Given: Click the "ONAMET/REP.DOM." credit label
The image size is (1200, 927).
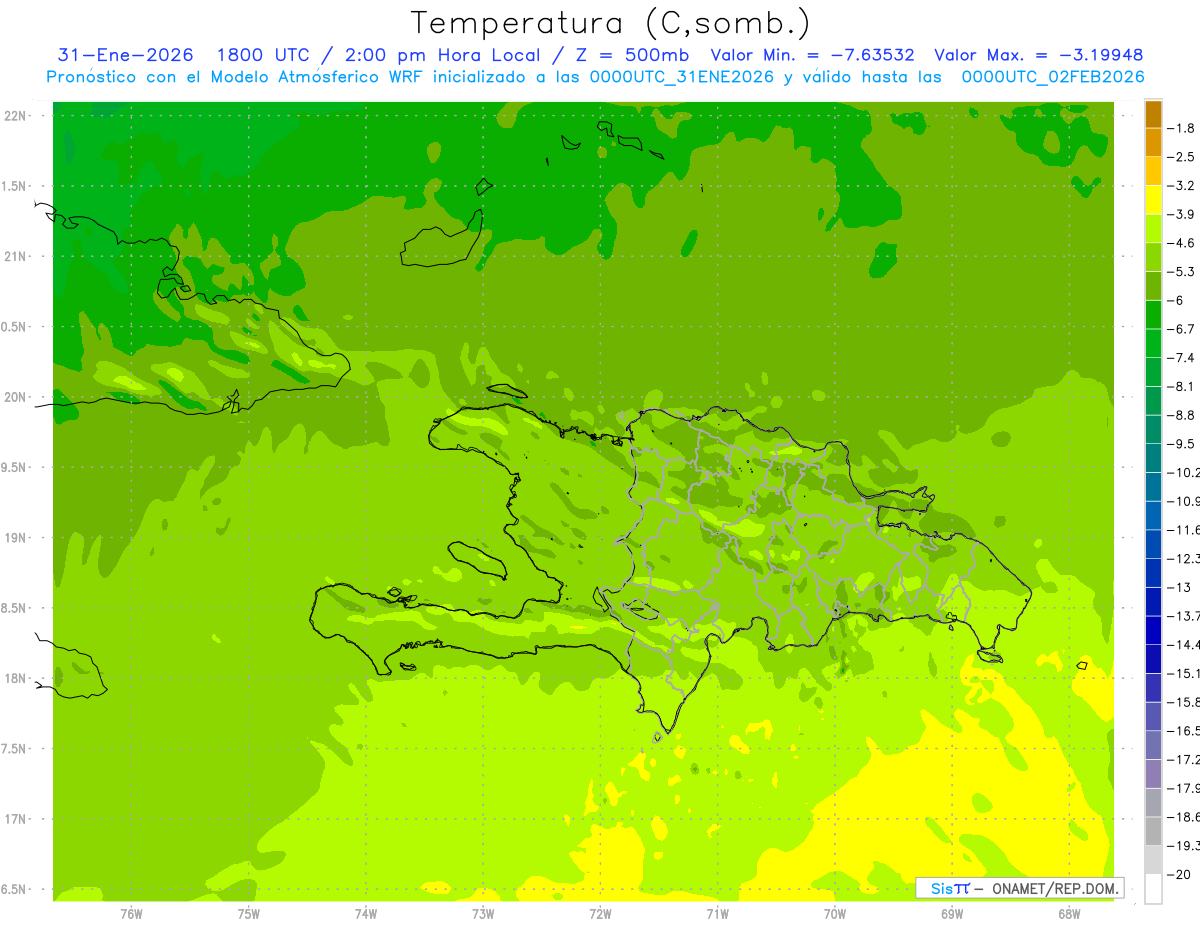Looking at the screenshot, I should click(x=1054, y=888).
